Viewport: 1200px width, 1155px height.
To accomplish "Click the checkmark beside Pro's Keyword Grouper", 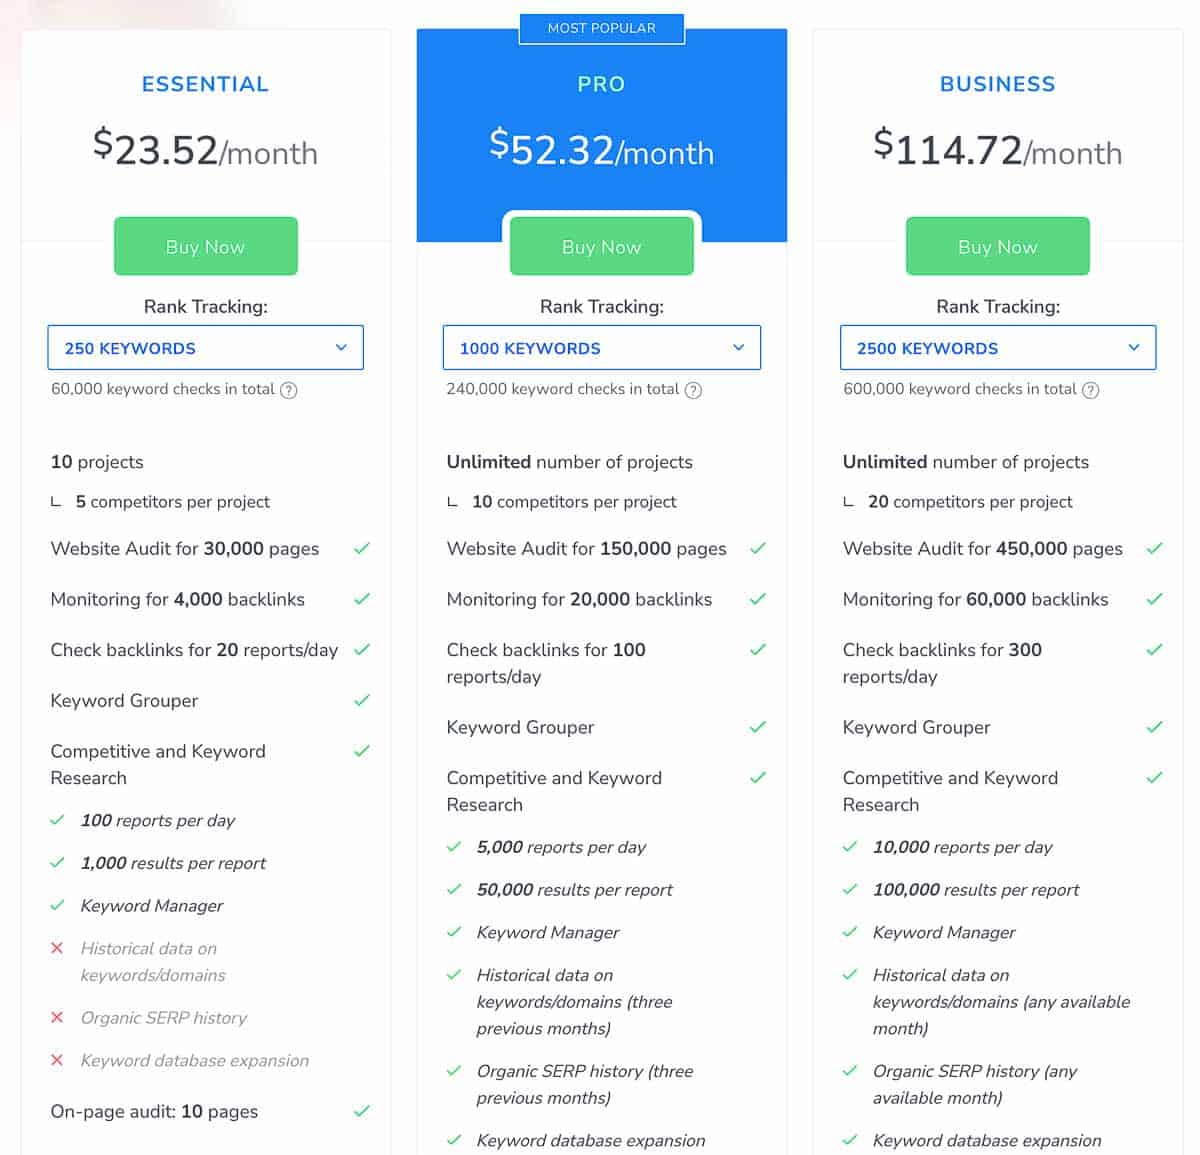I will pos(757,727).
